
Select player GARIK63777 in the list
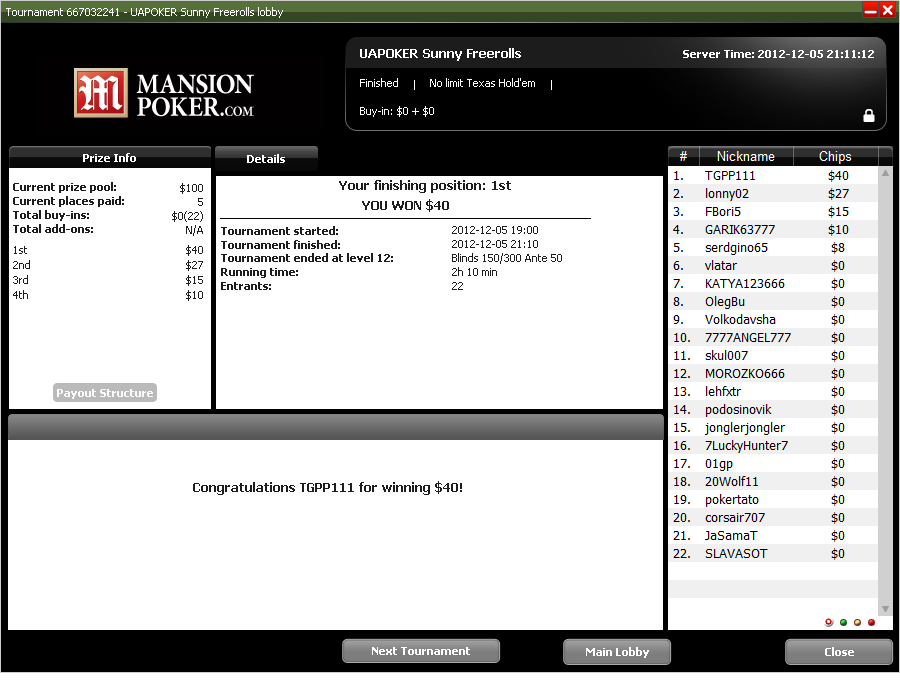(773, 230)
